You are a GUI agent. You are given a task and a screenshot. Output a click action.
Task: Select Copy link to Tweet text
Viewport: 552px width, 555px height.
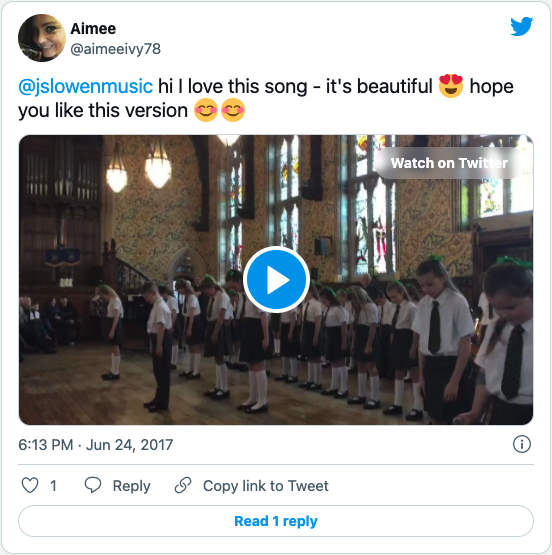(x=266, y=486)
